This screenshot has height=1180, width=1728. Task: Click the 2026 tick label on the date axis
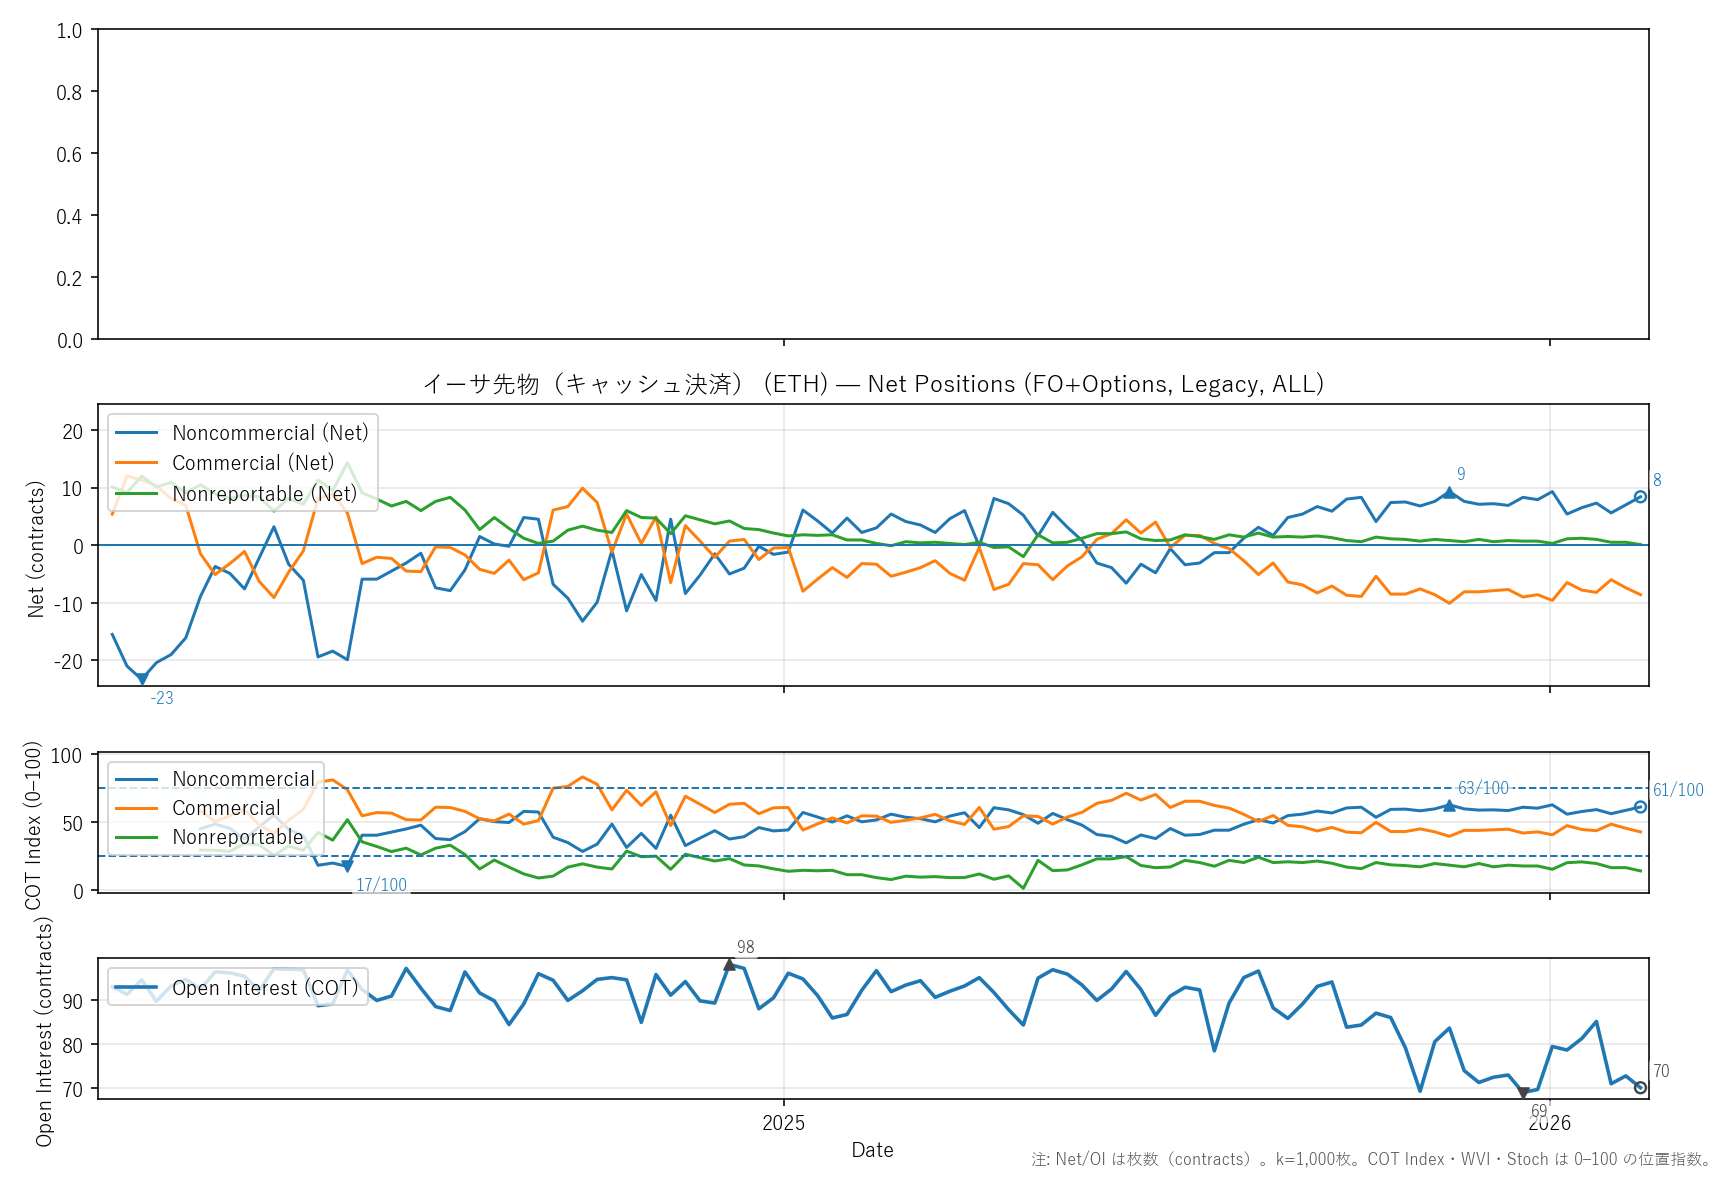pos(1549,1123)
